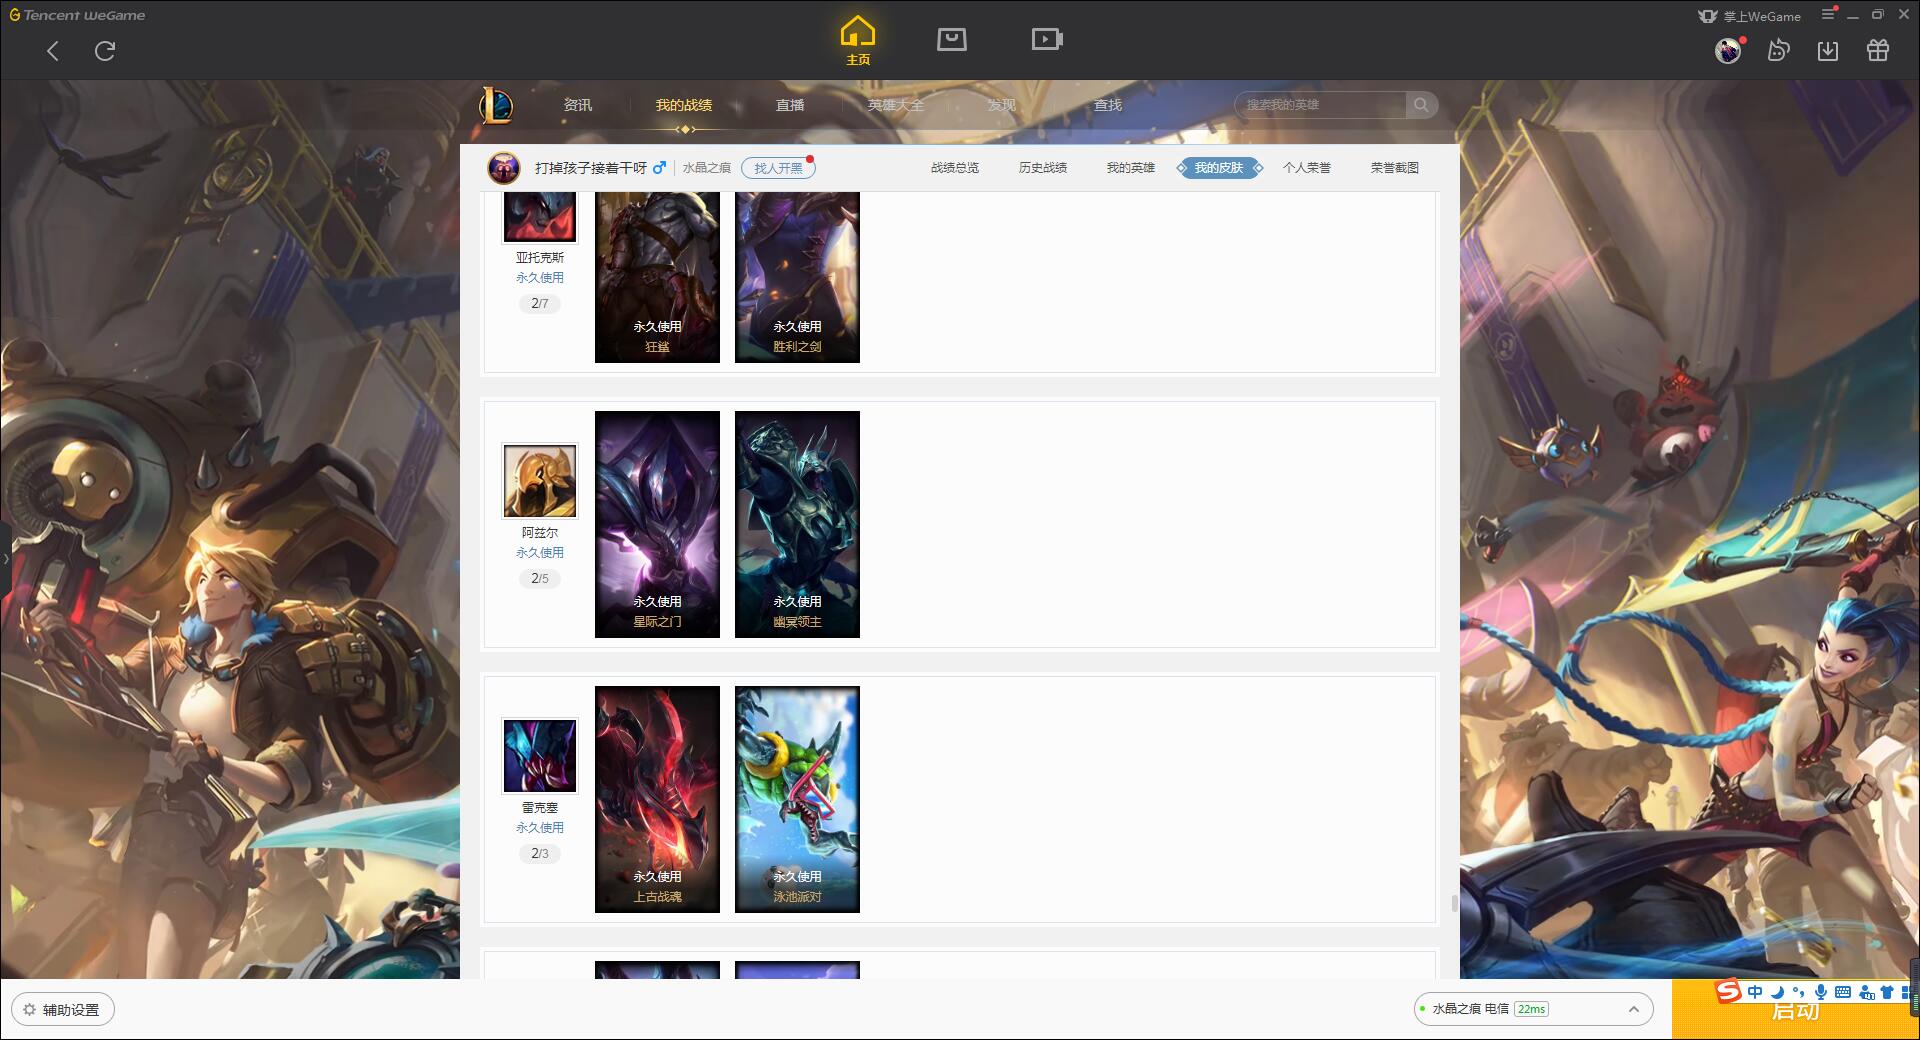Expand the left edge sidebar handle
This screenshot has height=1040, width=1920.
point(5,558)
